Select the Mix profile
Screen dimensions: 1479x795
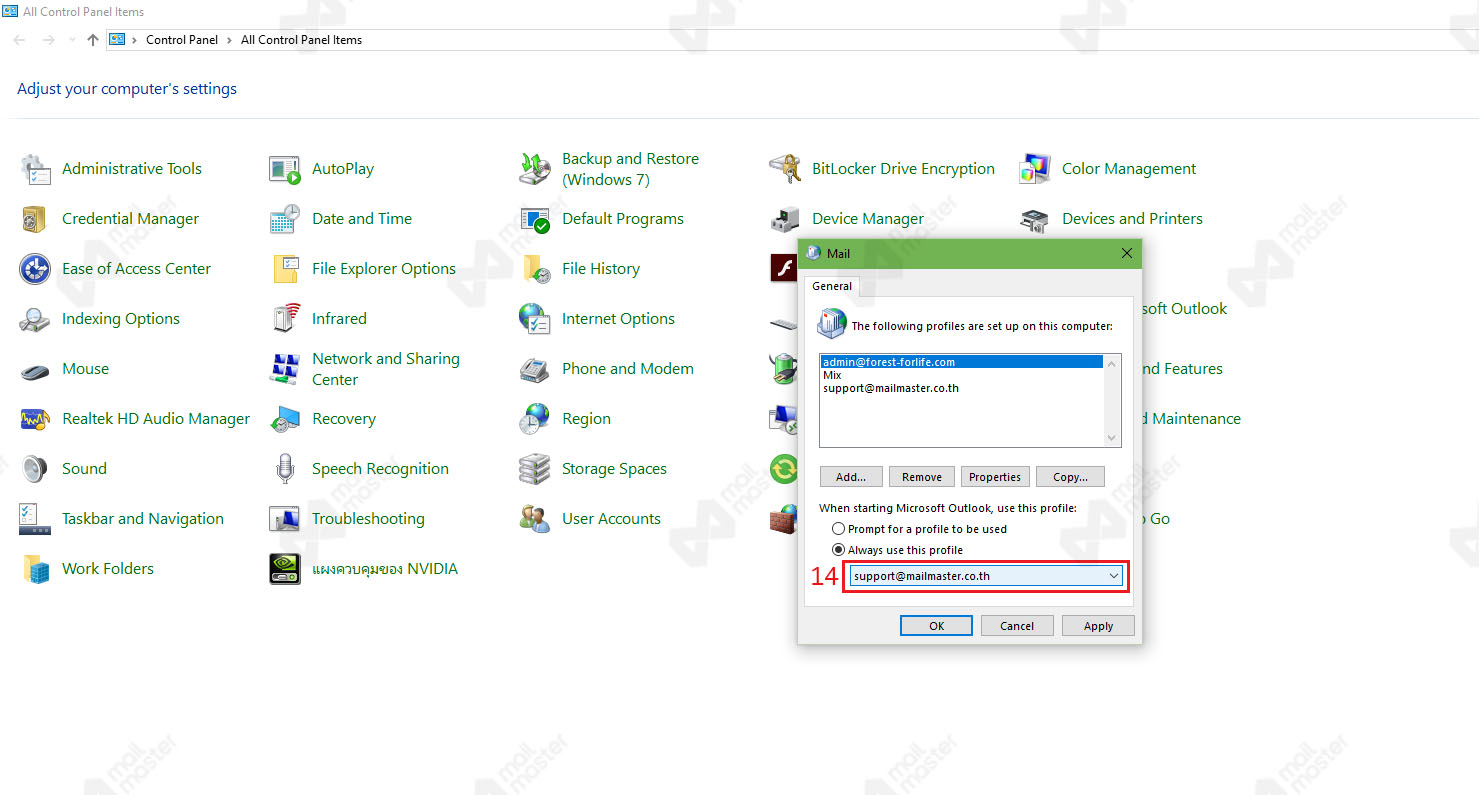click(x=961, y=375)
